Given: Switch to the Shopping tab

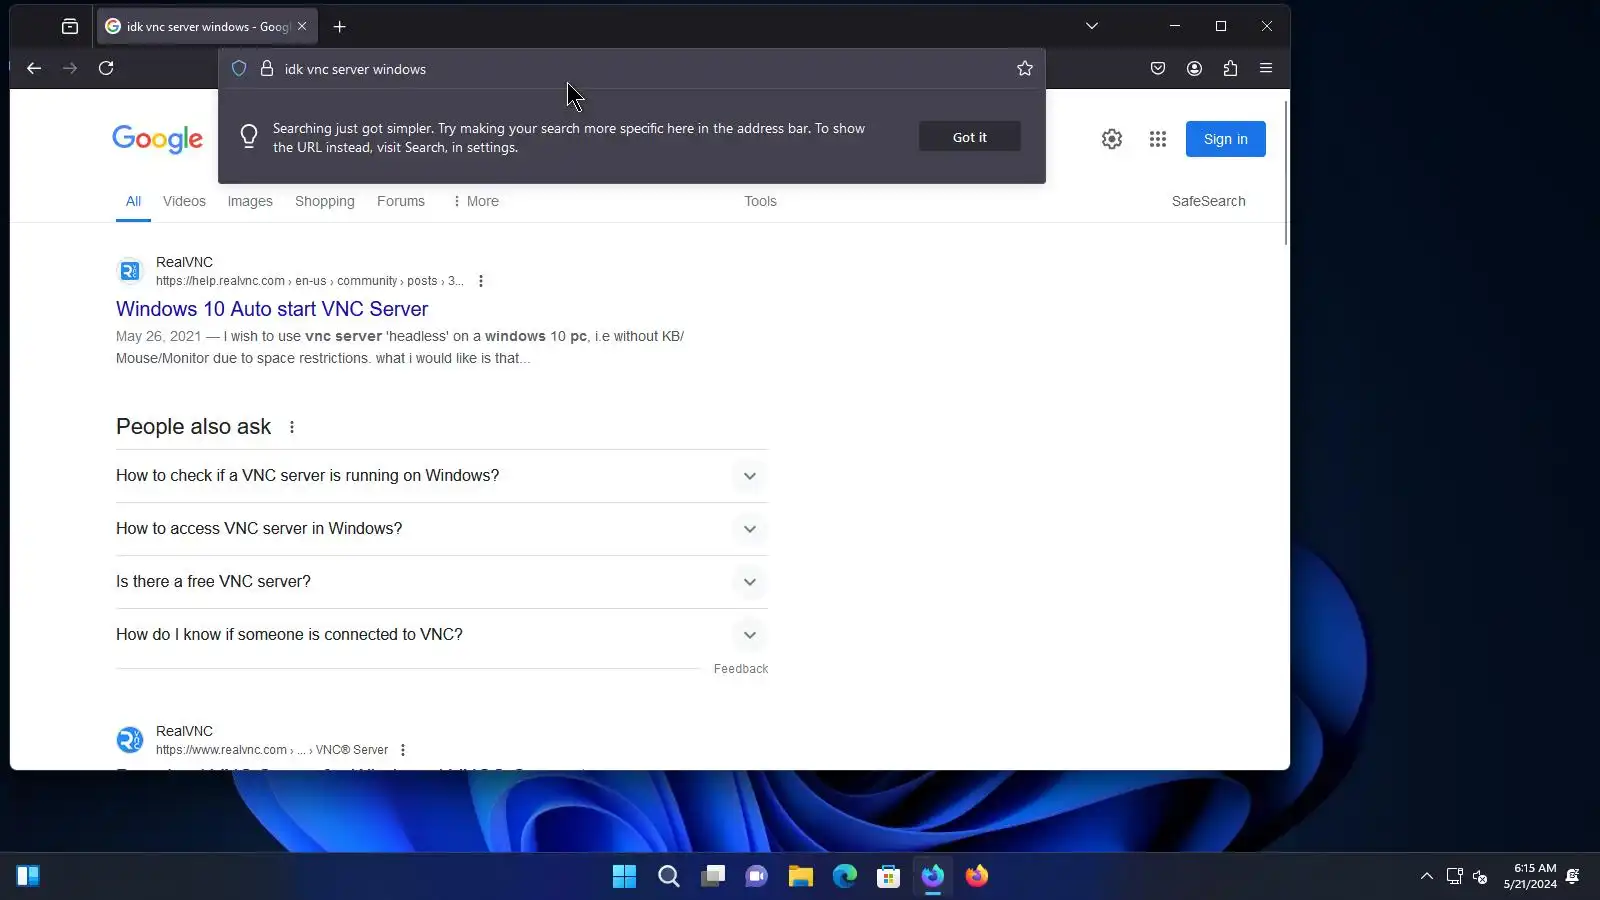Looking at the screenshot, I should [325, 201].
